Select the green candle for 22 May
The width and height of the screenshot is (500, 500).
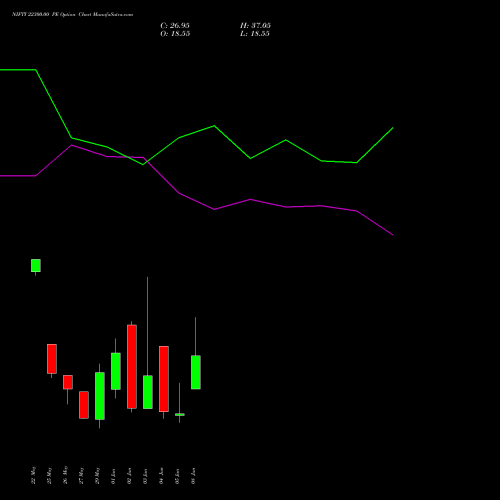pos(36,266)
